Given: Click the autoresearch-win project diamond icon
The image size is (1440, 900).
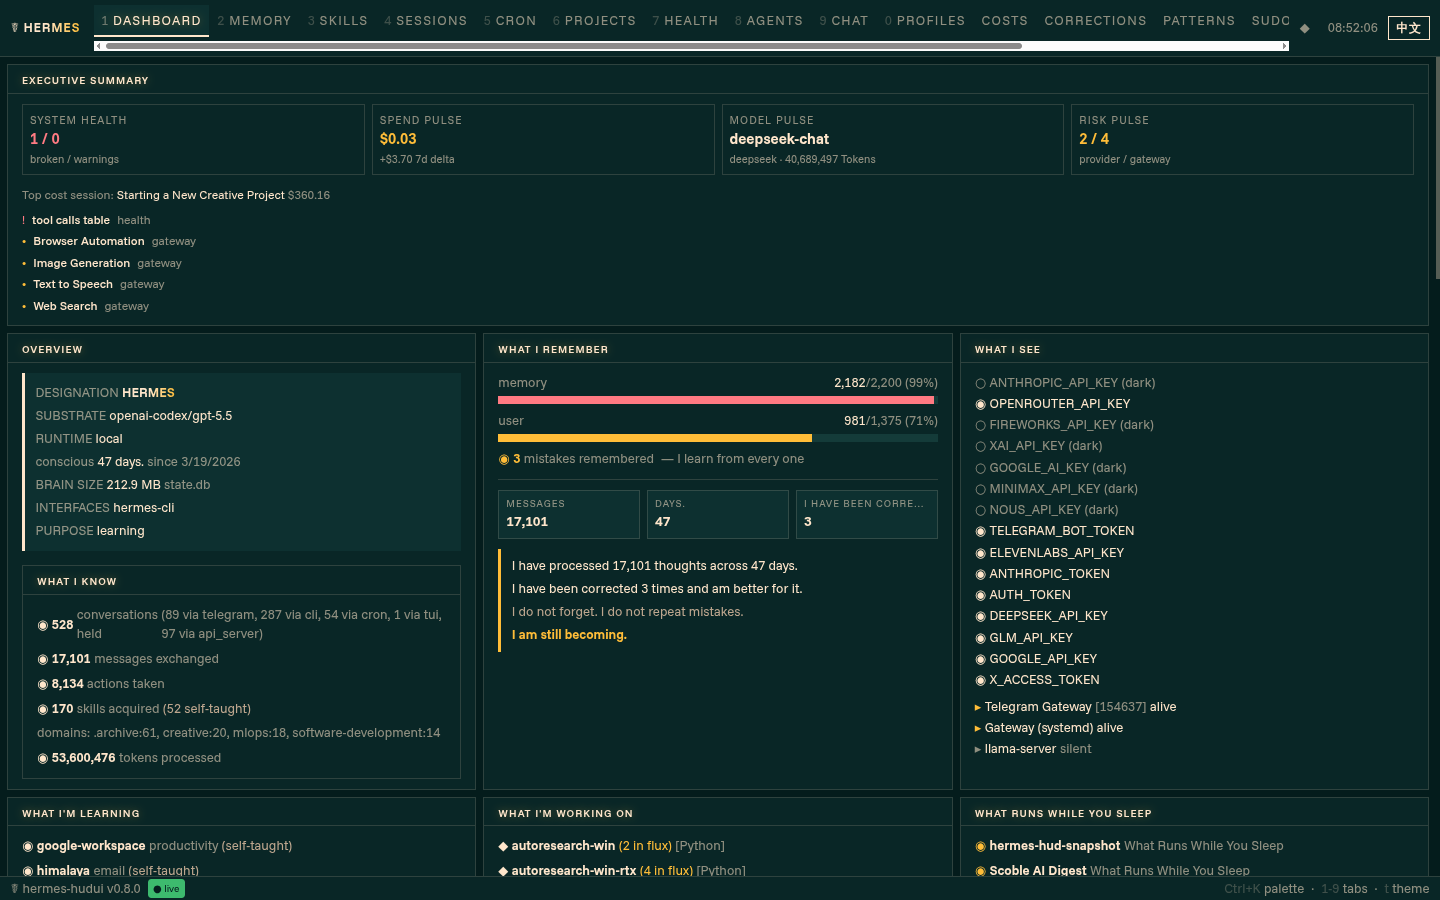Looking at the screenshot, I should (503, 846).
